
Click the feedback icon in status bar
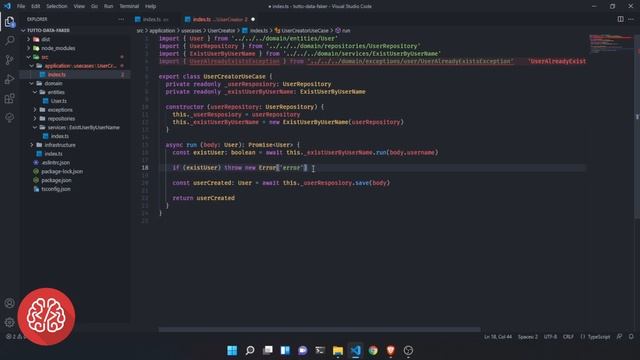[620, 336]
